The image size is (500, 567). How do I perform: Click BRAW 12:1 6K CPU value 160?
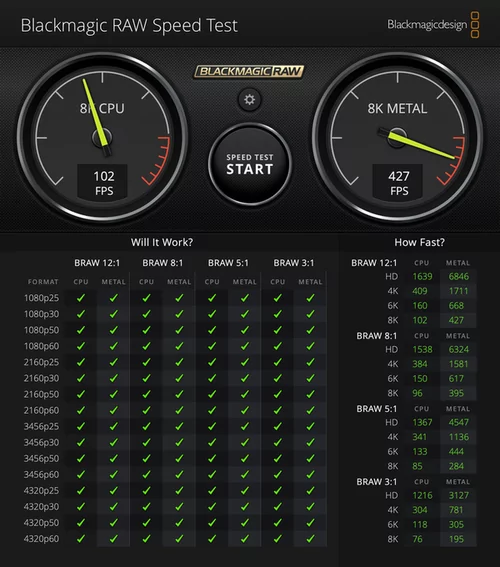[420, 306]
